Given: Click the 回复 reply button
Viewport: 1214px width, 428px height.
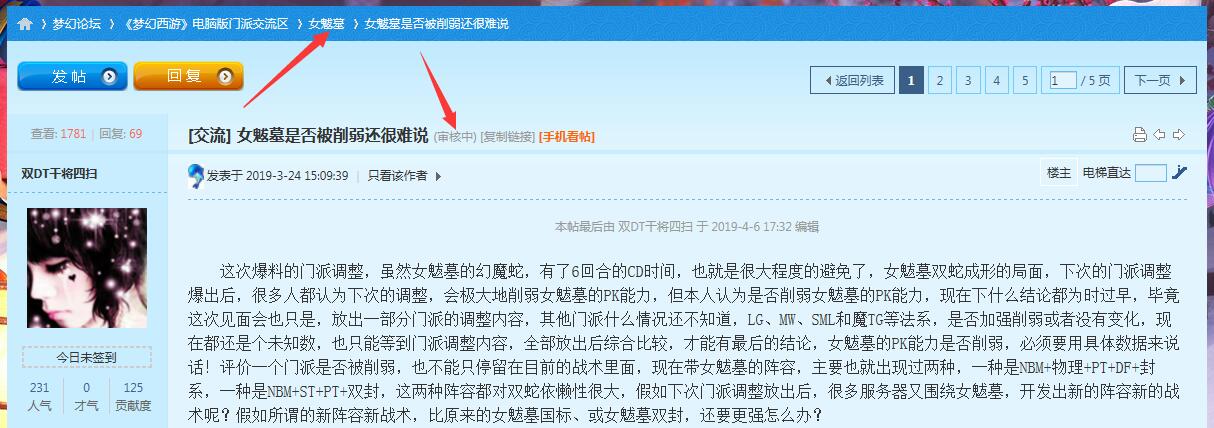Looking at the screenshot, I should (188, 76).
